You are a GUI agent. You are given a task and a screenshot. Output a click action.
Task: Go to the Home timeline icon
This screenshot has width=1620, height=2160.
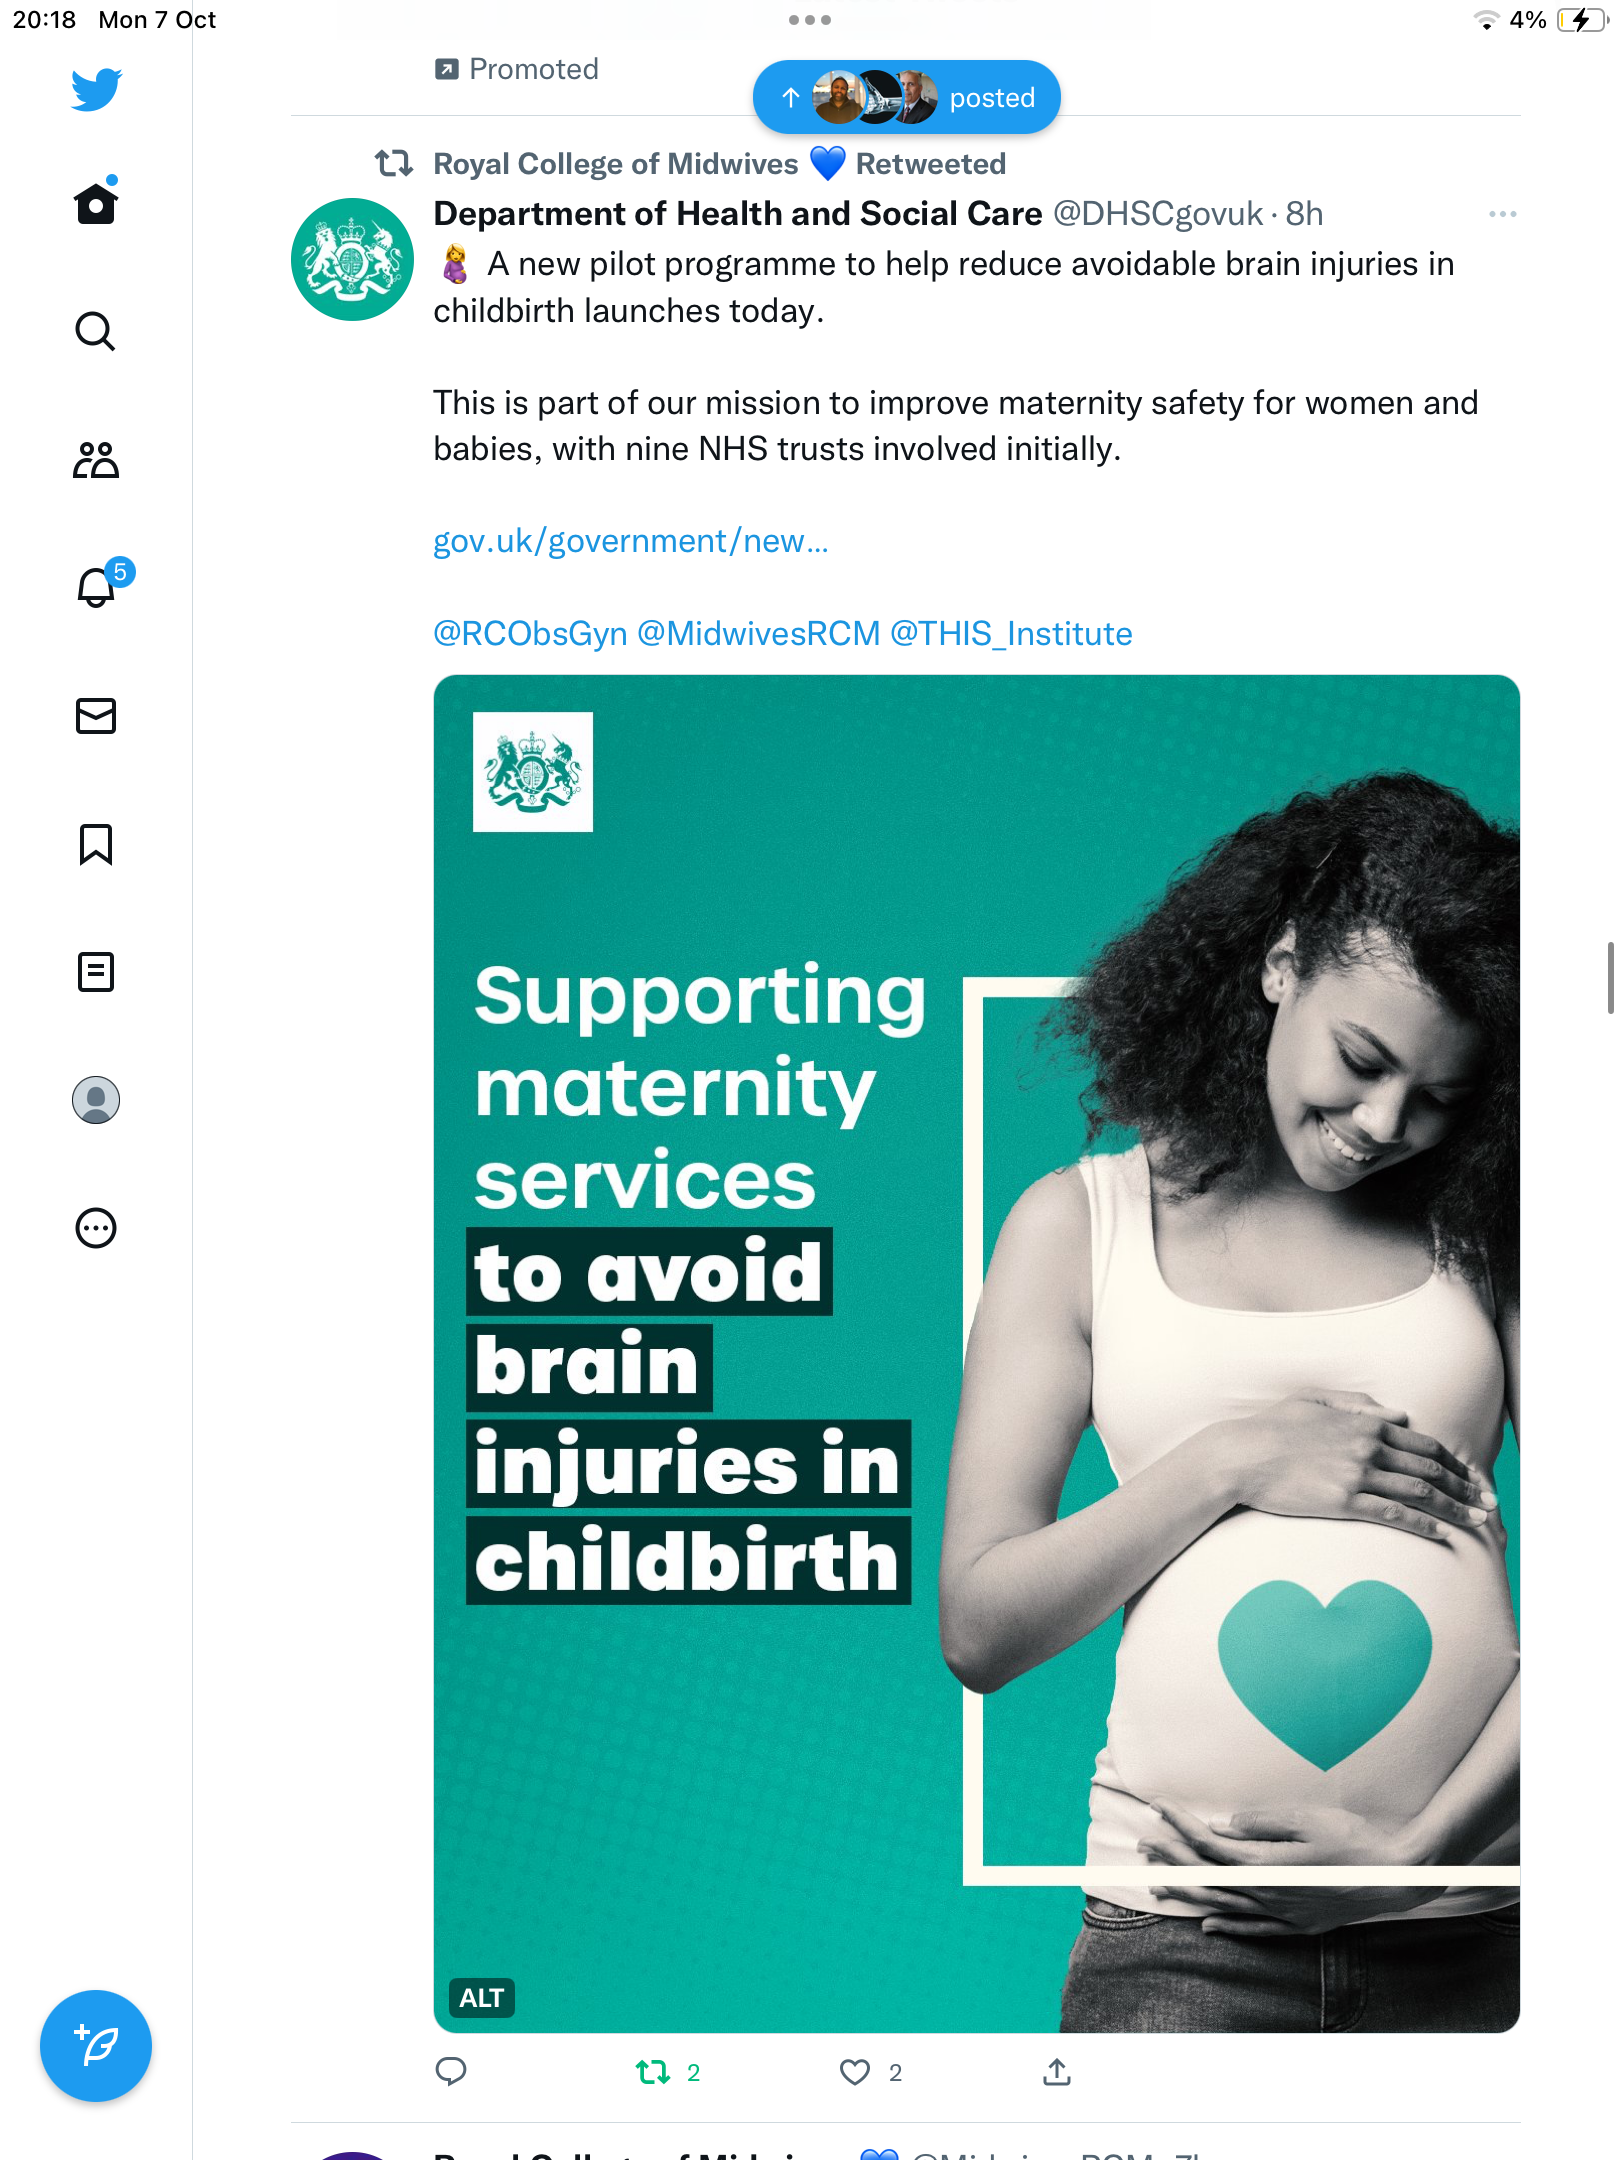[x=96, y=202]
